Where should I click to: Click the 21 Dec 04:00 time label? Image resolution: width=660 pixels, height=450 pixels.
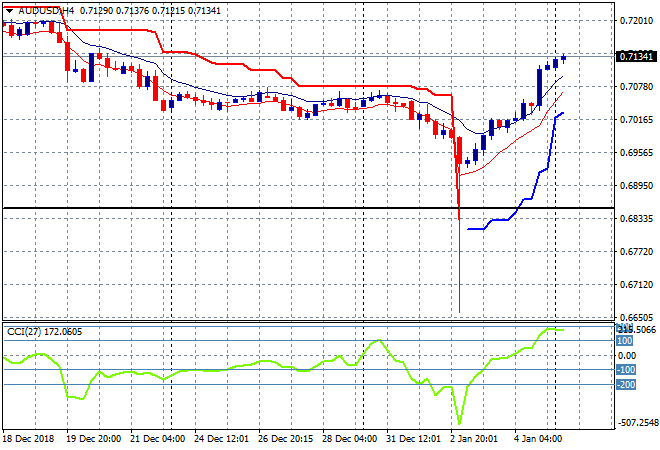pos(157,439)
